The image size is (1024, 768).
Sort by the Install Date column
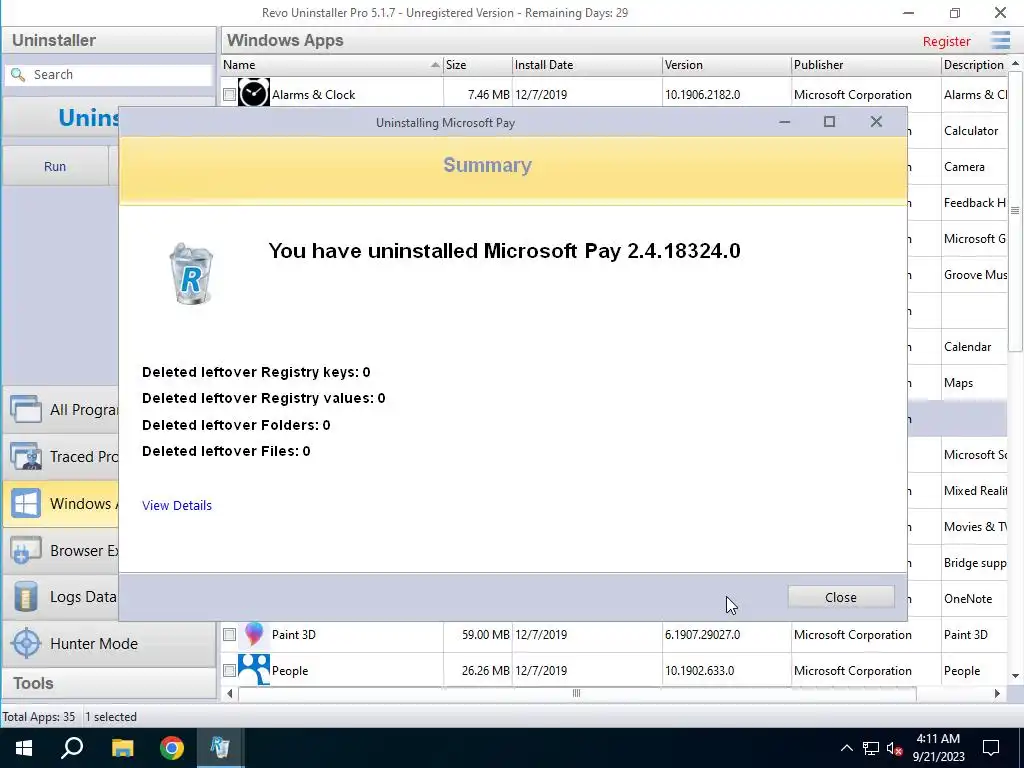[x=586, y=65]
